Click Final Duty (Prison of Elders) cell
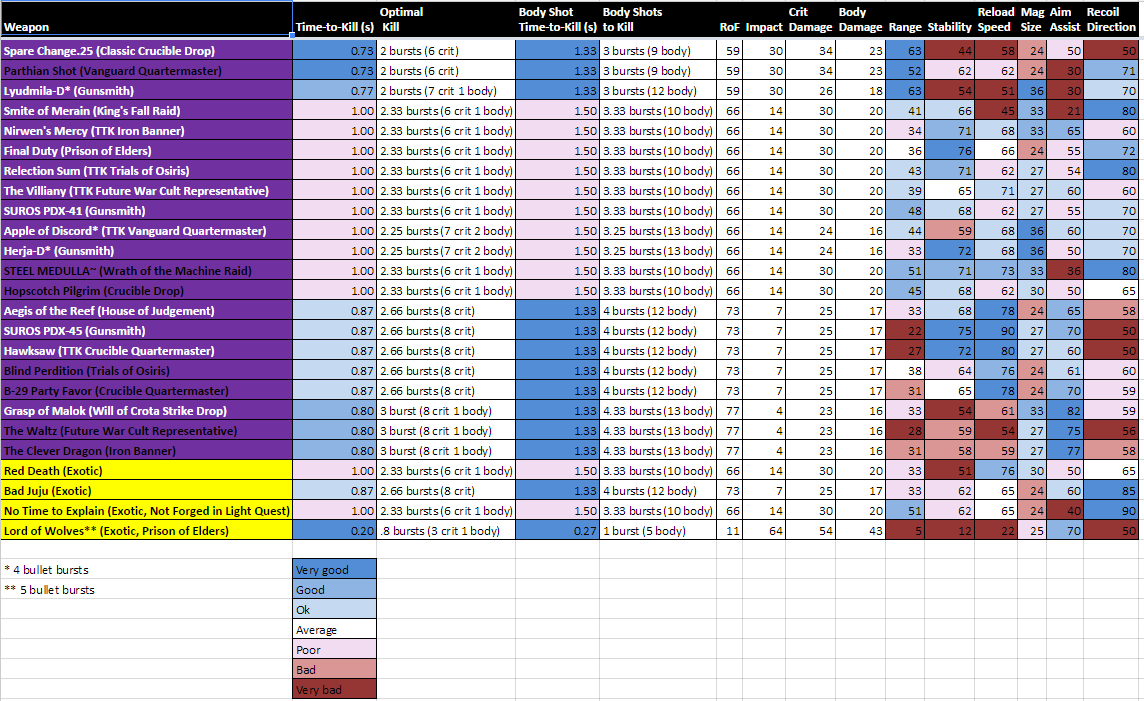1144x701 pixels. point(147,150)
